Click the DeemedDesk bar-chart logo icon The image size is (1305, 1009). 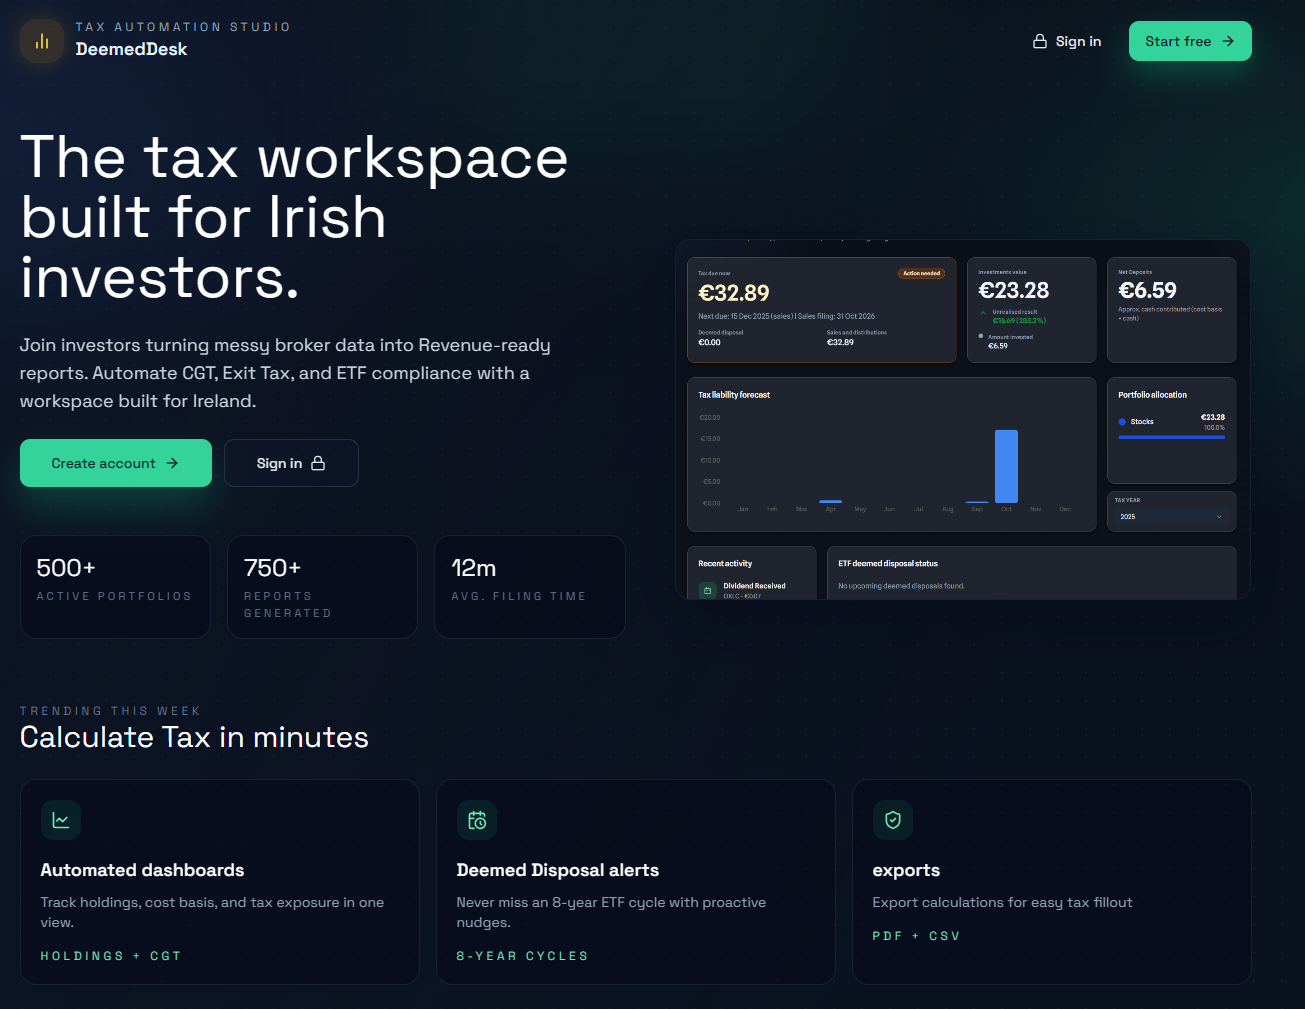[x=41, y=40]
